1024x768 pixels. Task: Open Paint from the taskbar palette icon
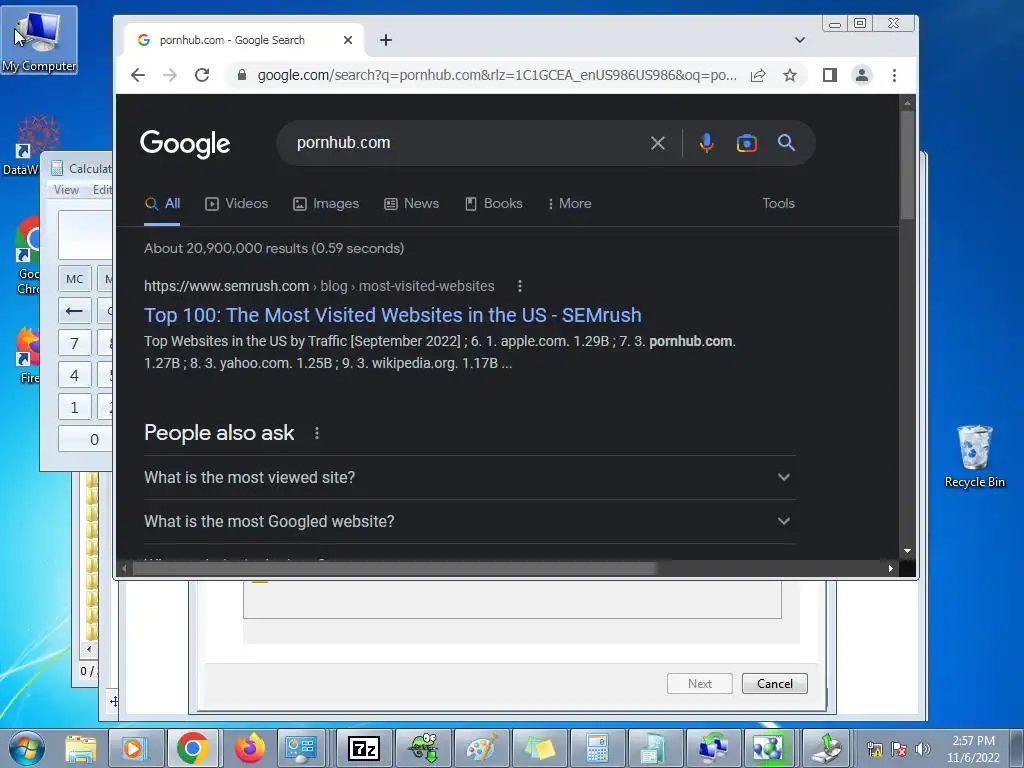tap(481, 748)
